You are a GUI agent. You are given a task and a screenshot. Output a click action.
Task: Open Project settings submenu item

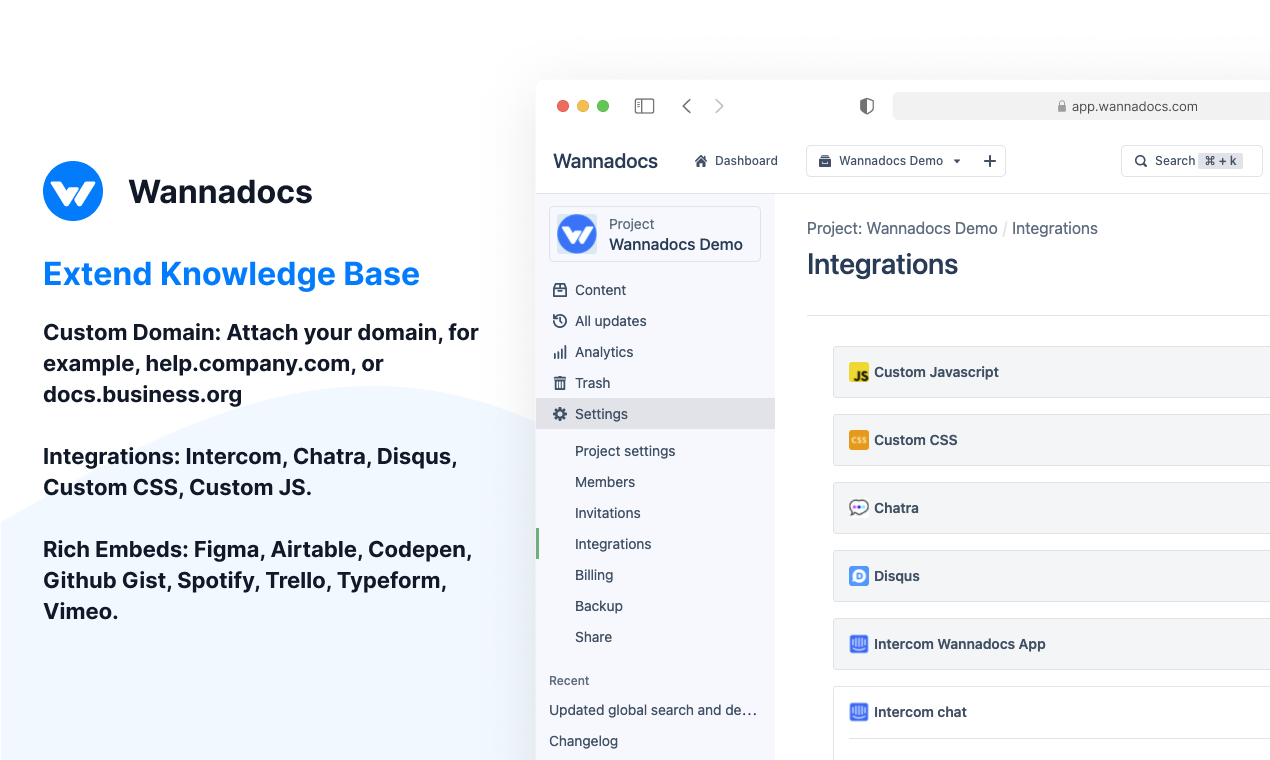pos(625,451)
